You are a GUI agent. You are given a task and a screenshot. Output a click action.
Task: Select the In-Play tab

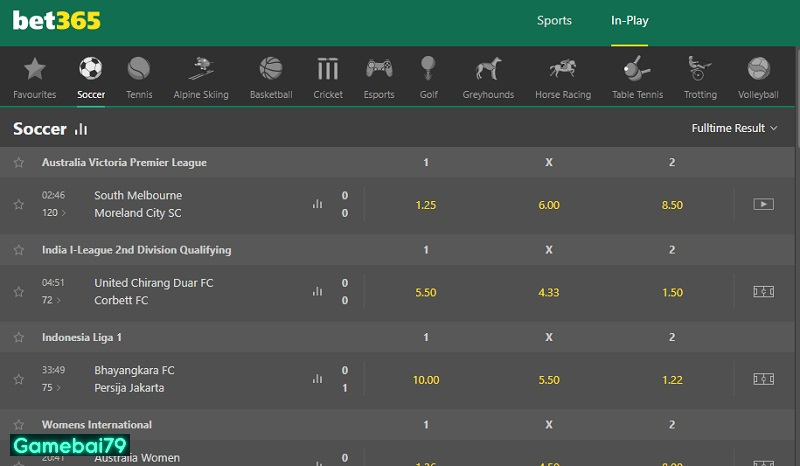[x=630, y=21]
